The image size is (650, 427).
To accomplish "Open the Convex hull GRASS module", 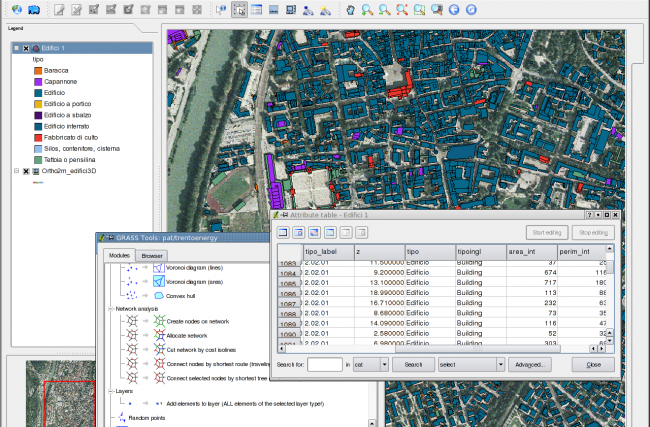I will pyautogui.click(x=180, y=296).
